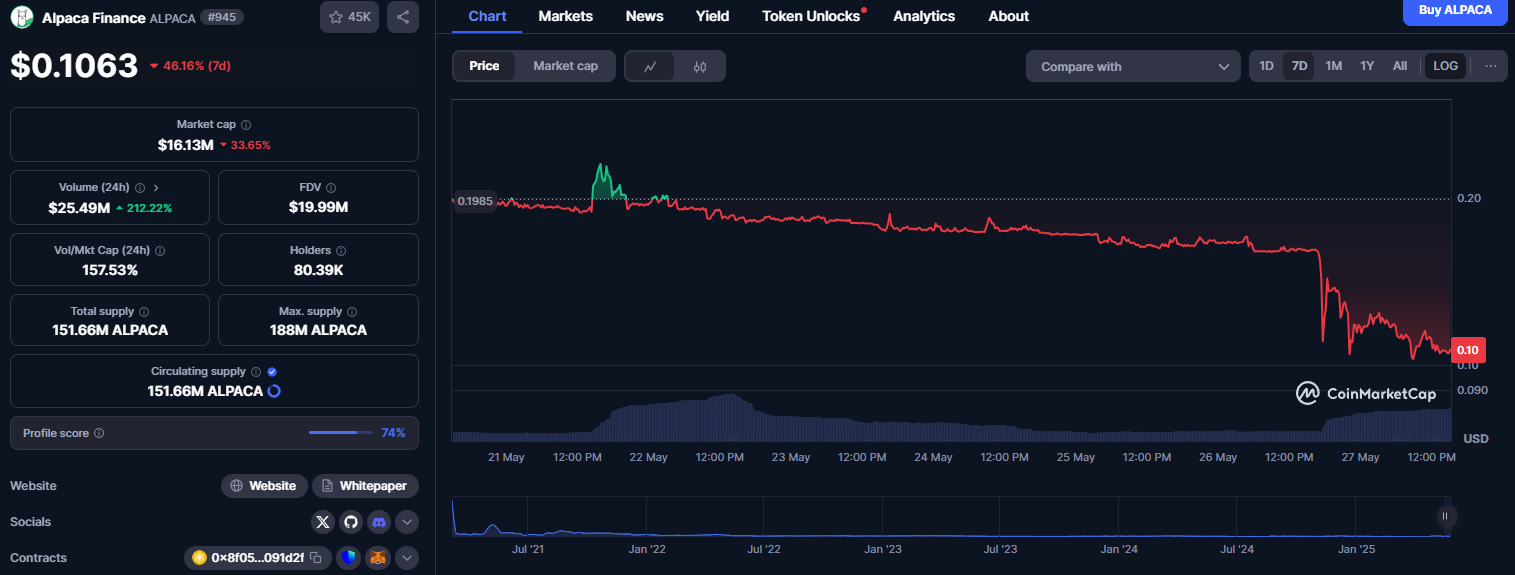
Task: Click the Buy ALPACA button
Action: (x=1455, y=11)
